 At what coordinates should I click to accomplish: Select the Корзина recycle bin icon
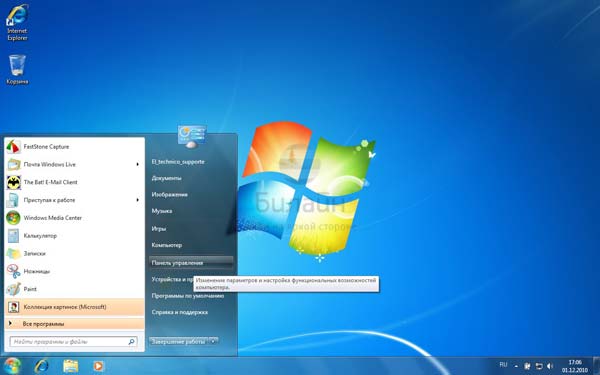coord(17,69)
